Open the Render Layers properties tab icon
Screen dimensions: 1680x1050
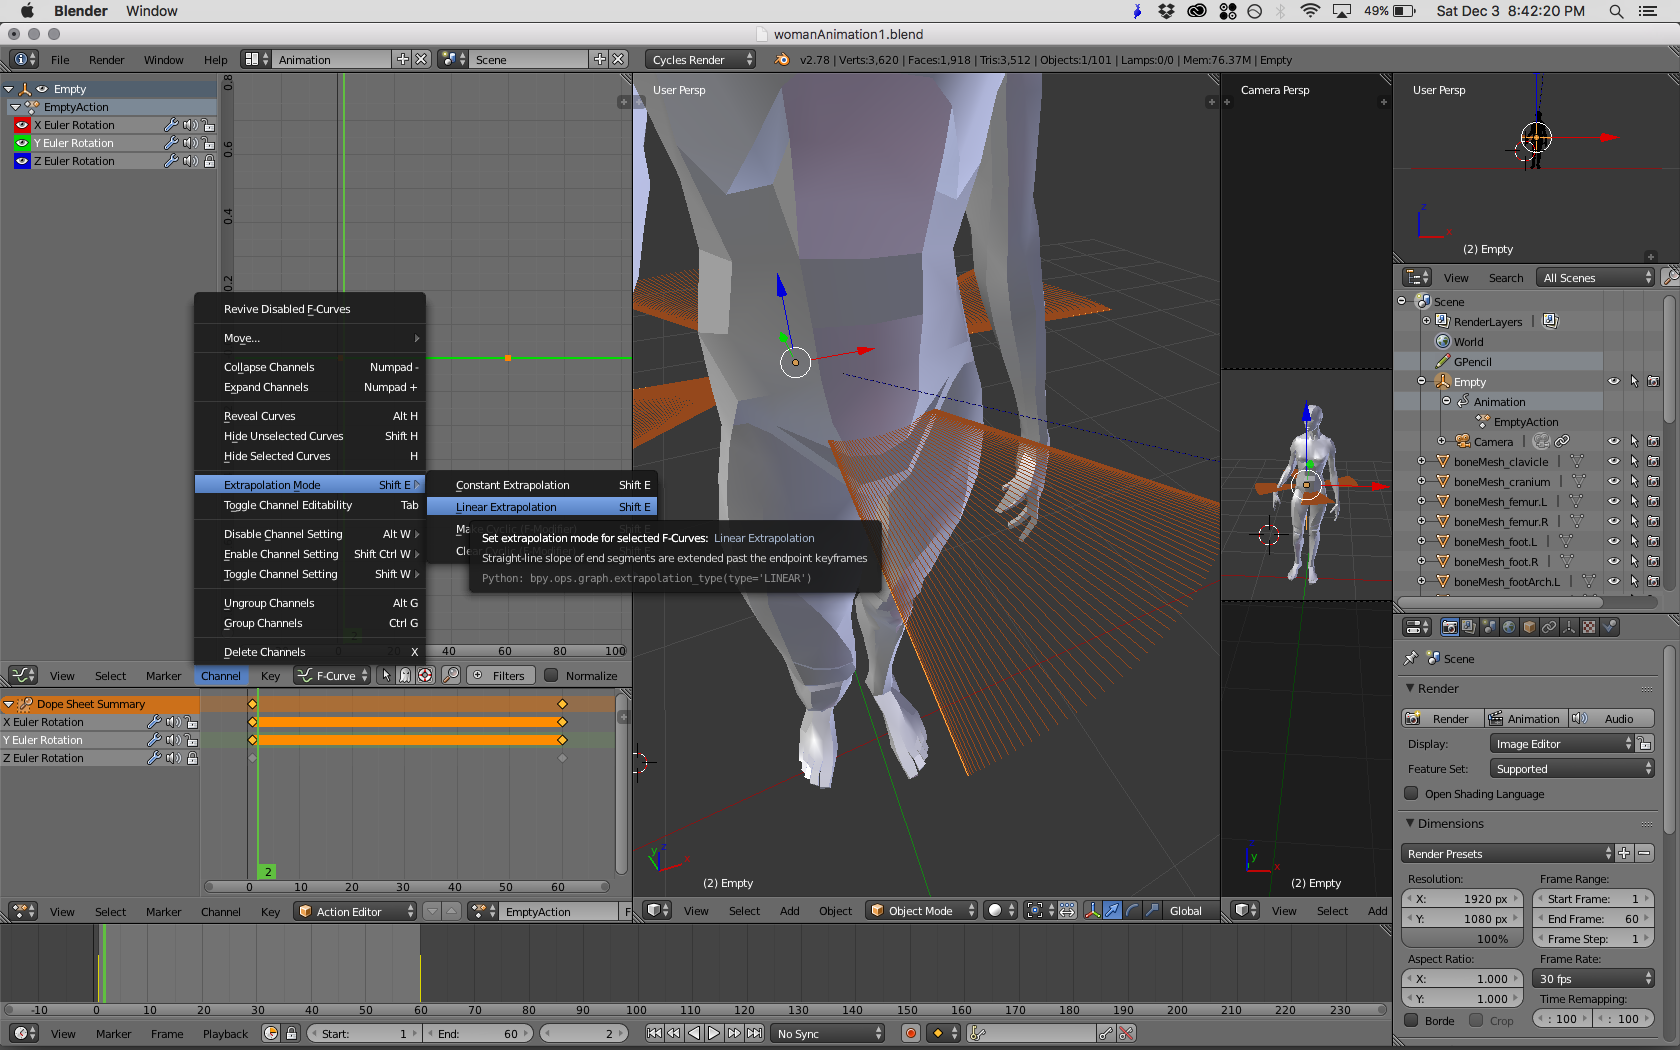(1469, 627)
